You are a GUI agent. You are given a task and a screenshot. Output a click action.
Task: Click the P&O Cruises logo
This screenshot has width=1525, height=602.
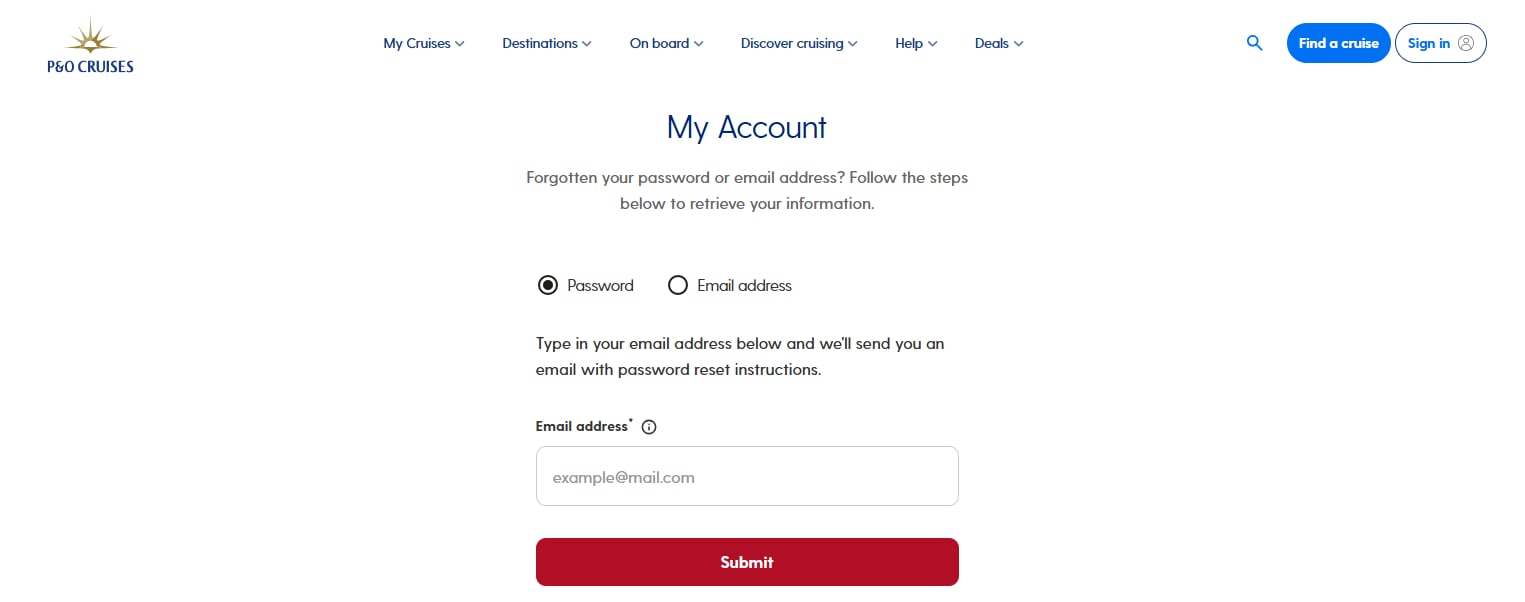click(x=90, y=45)
